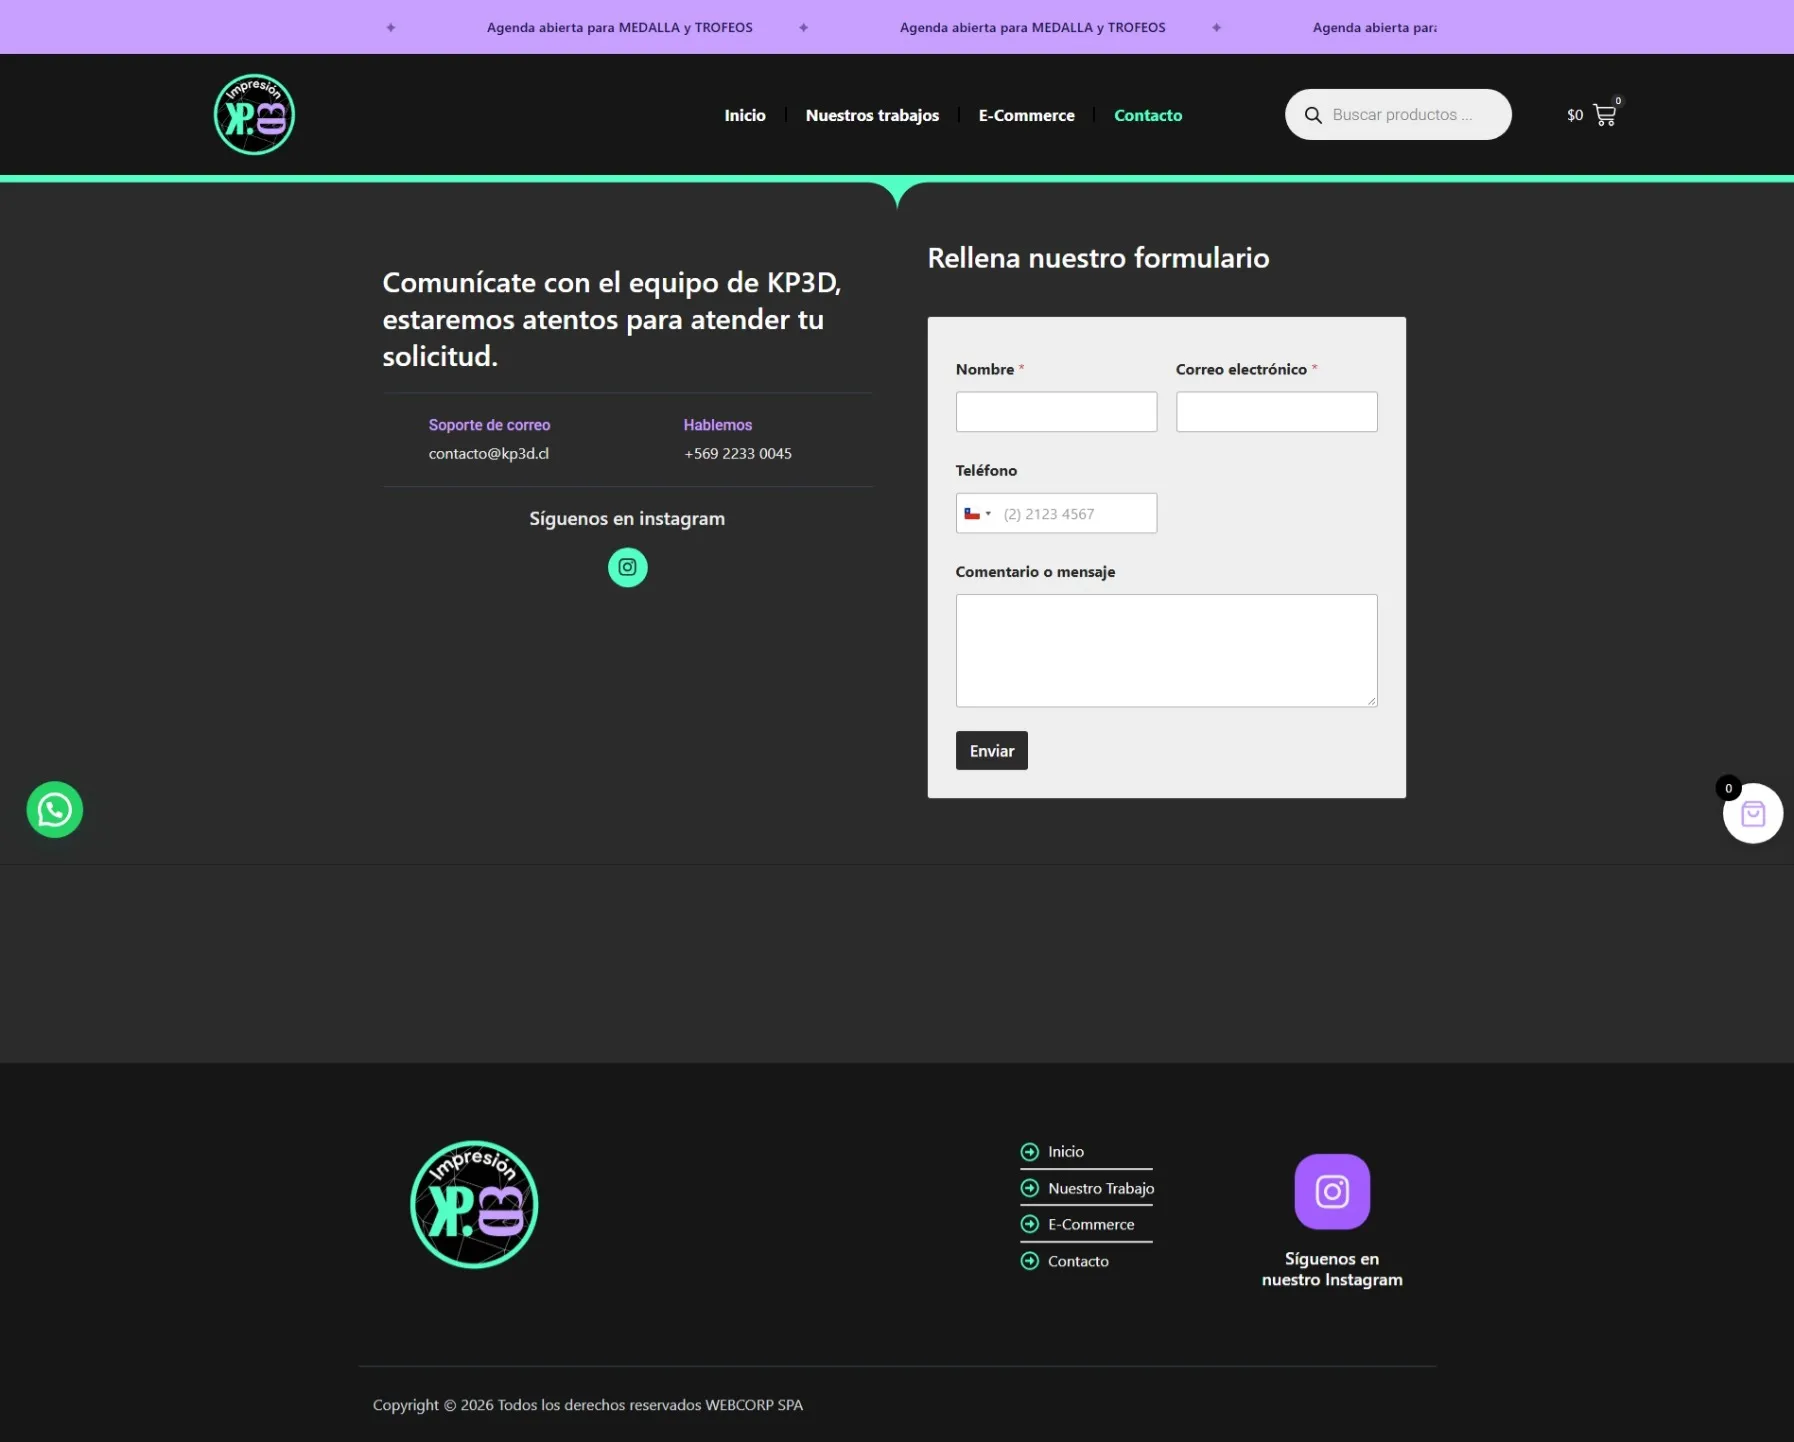This screenshot has width=1794, height=1442.
Task: Click the contacto@kp3d.cl email address
Action: (x=489, y=454)
